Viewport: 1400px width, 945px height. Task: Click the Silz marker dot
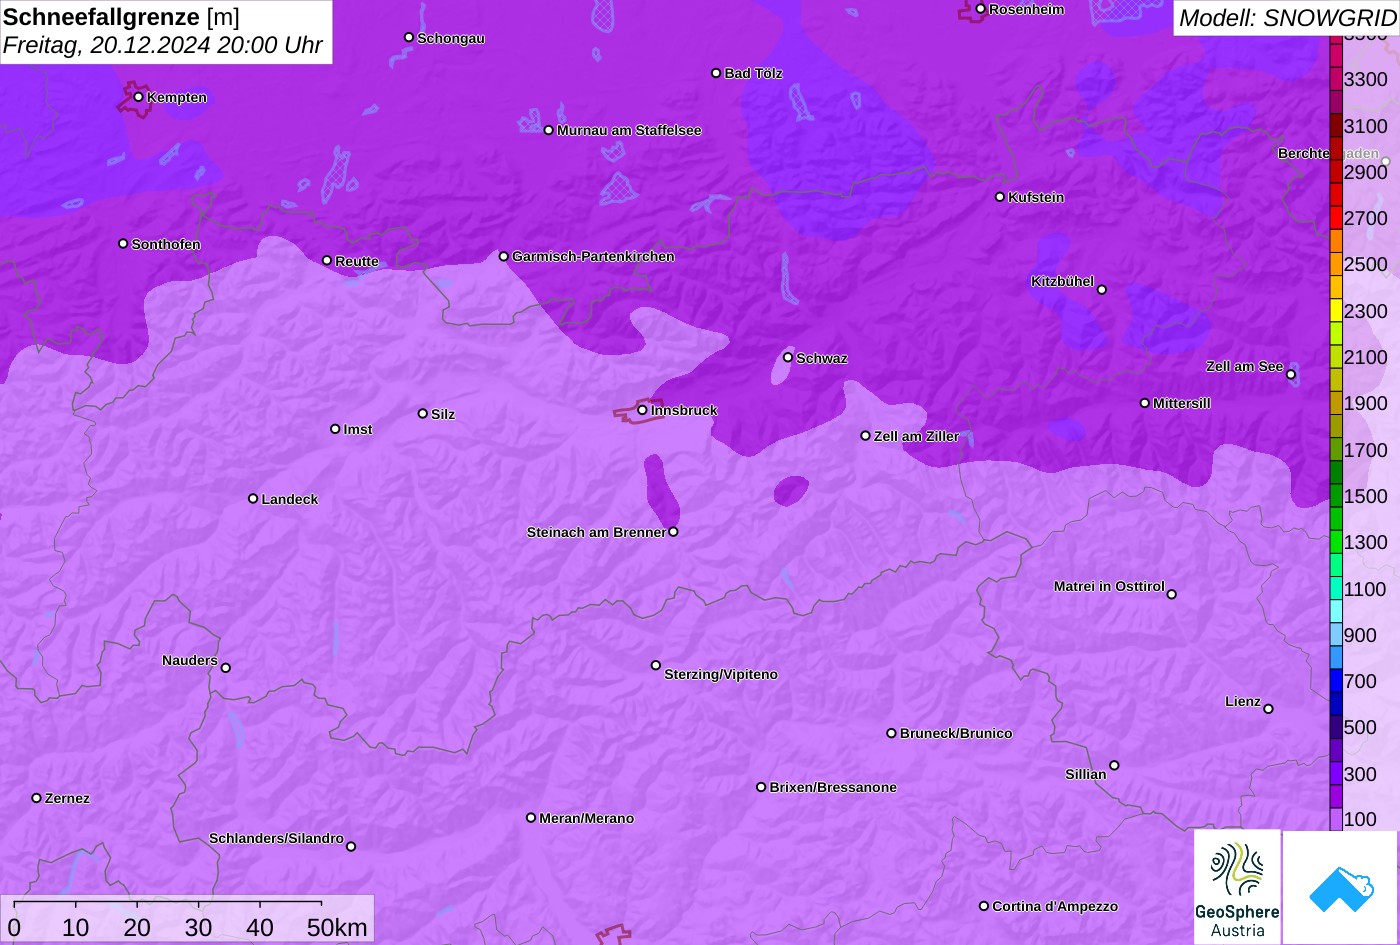coord(423,414)
